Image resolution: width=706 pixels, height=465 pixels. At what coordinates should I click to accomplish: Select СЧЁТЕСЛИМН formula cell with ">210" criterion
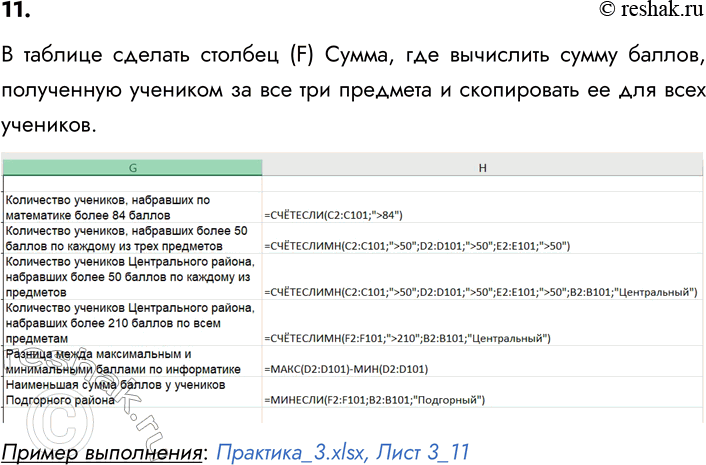pos(408,338)
